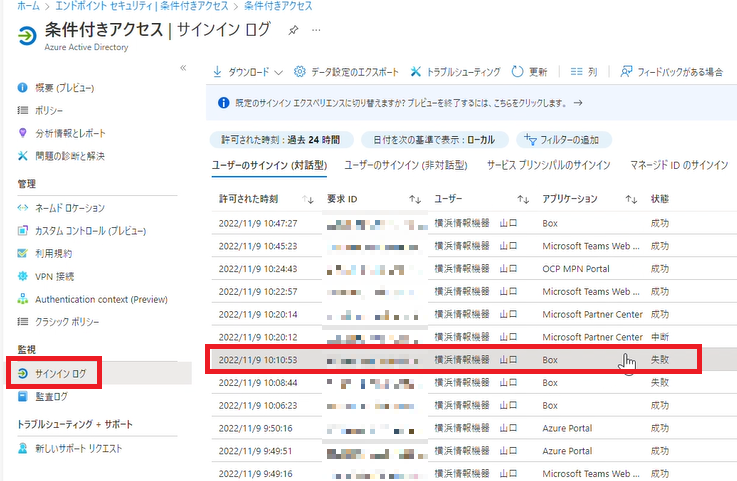This screenshot has height=481, width=737.
Task: Sort by the 要求 ID column arrows
Action: (415, 200)
